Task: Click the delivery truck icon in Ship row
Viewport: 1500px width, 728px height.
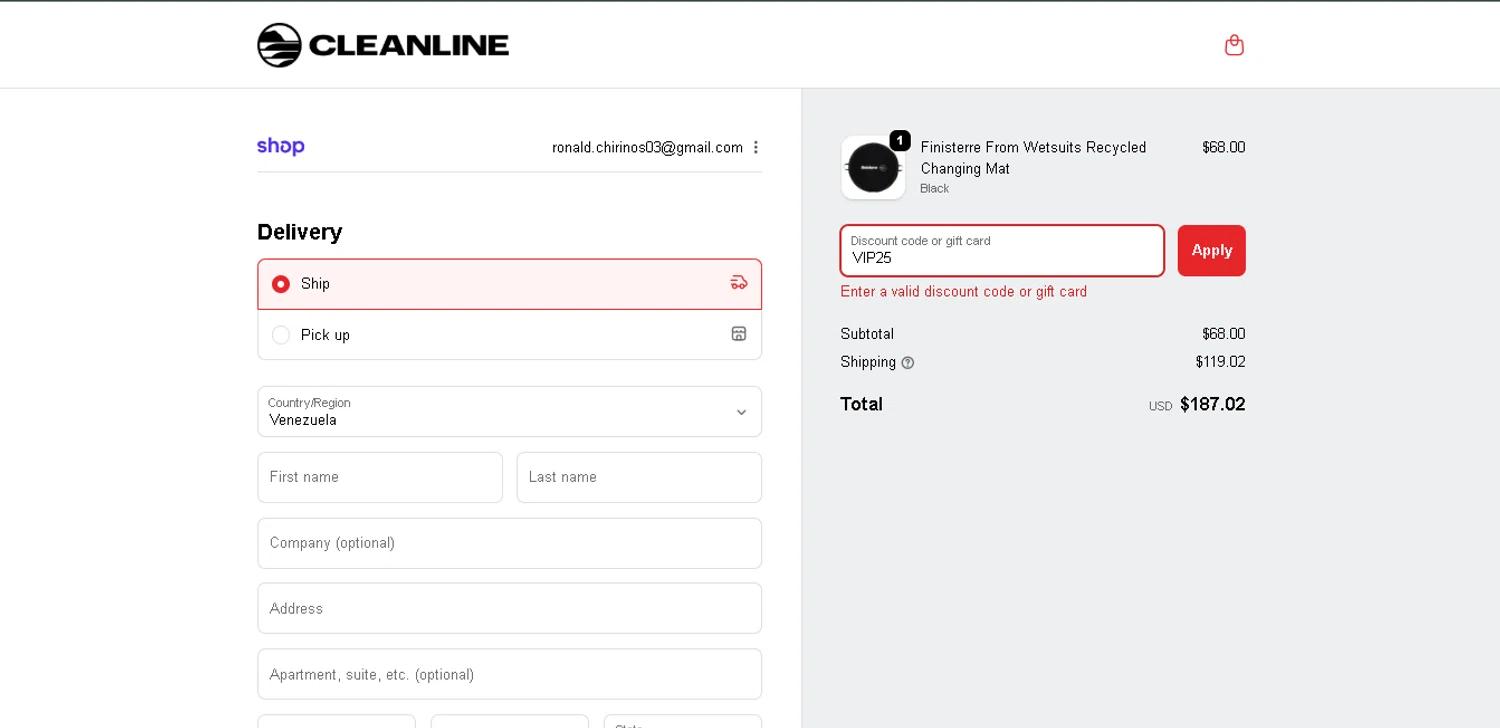Action: point(739,283)
